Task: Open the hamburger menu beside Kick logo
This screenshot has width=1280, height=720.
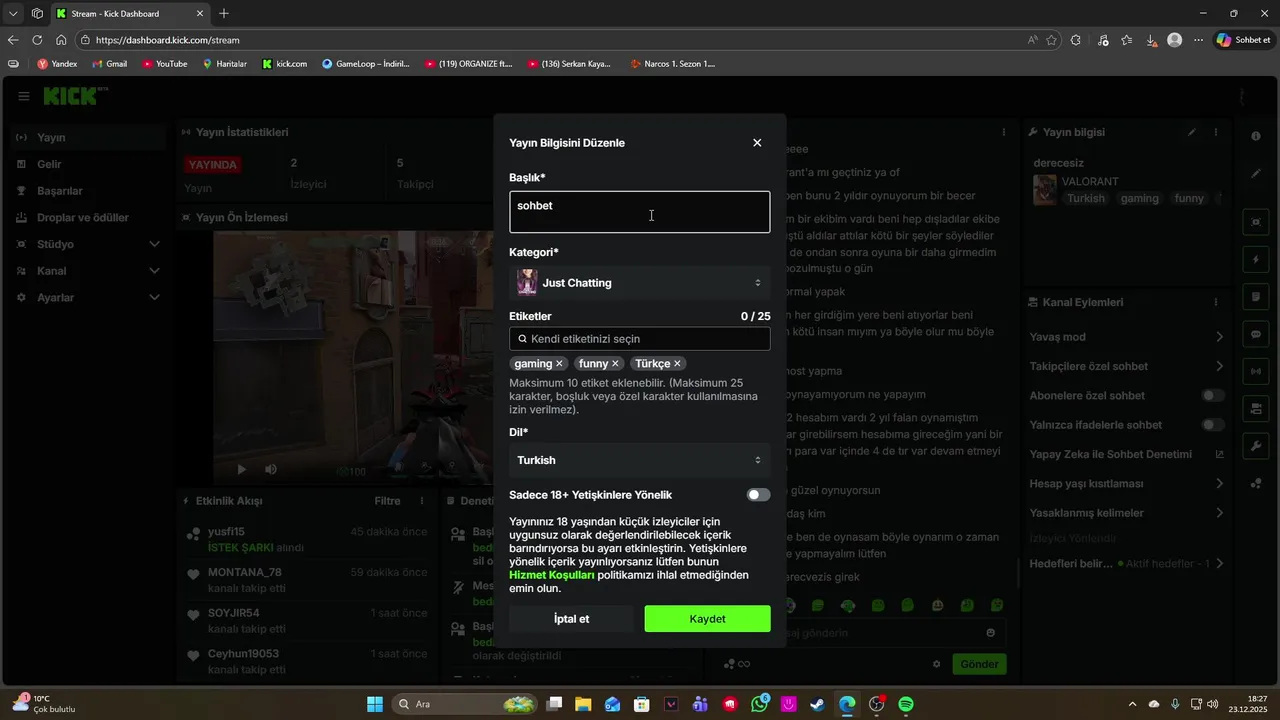Action: coord(23,96)
